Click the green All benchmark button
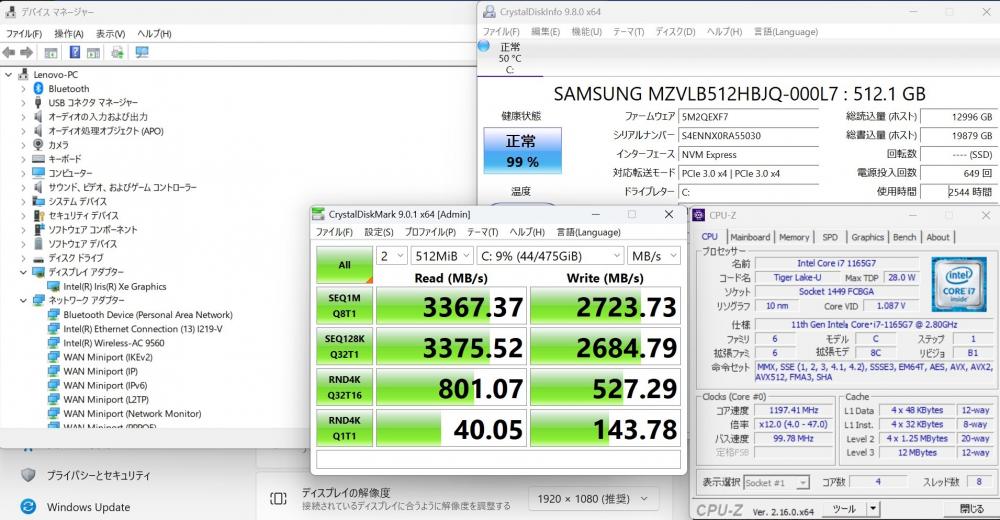 point(344,265)
